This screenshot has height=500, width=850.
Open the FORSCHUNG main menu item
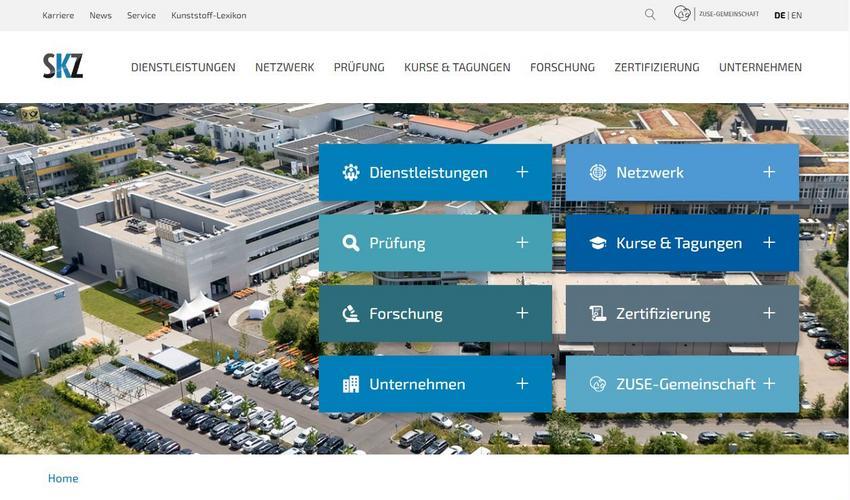[x=562, y=67]
